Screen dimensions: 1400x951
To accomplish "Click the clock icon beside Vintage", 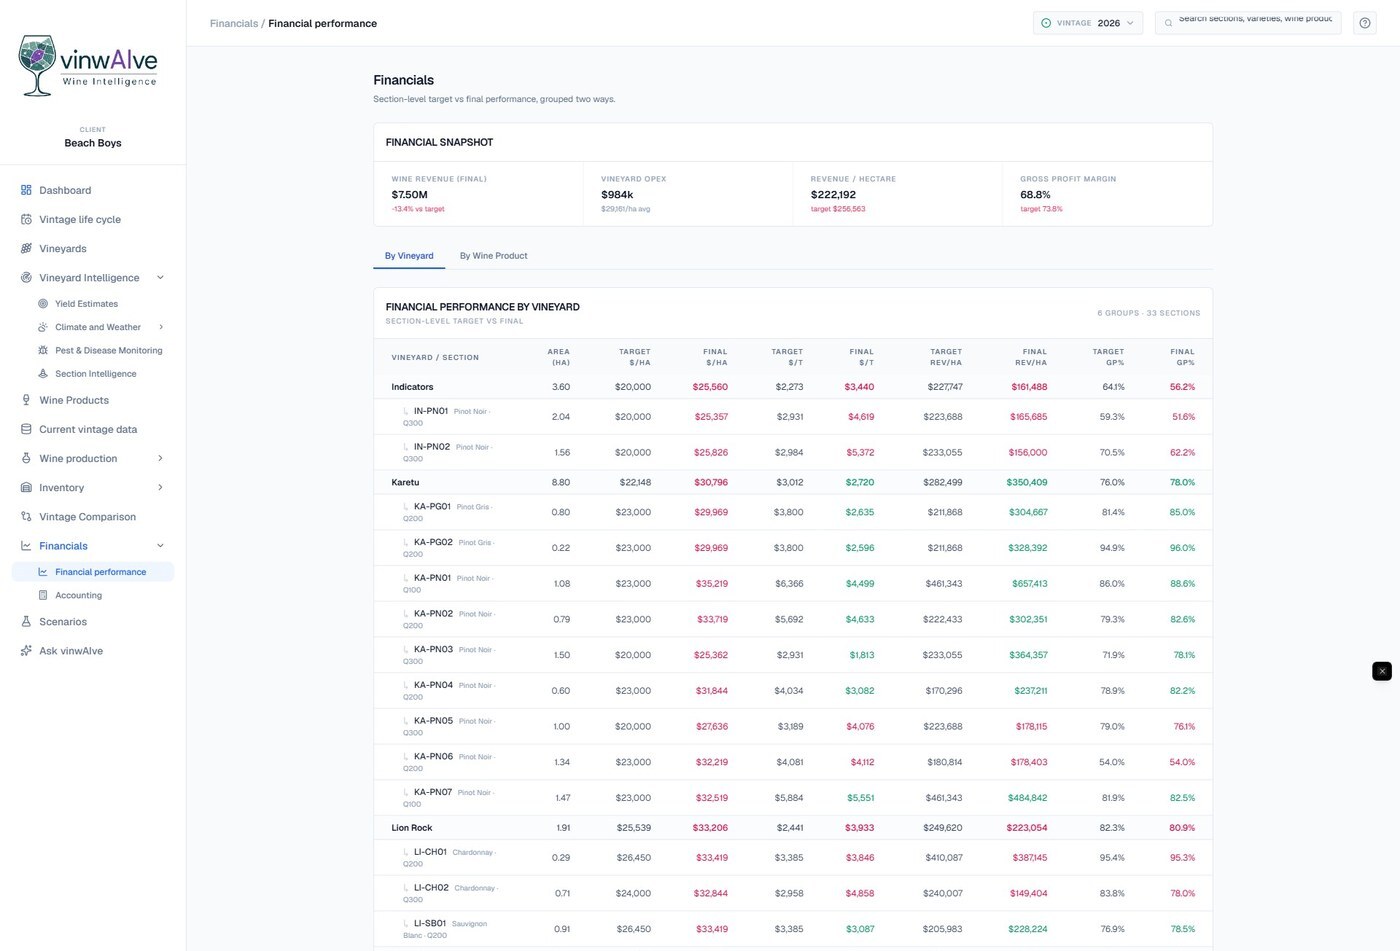I will pos(1046,23).
